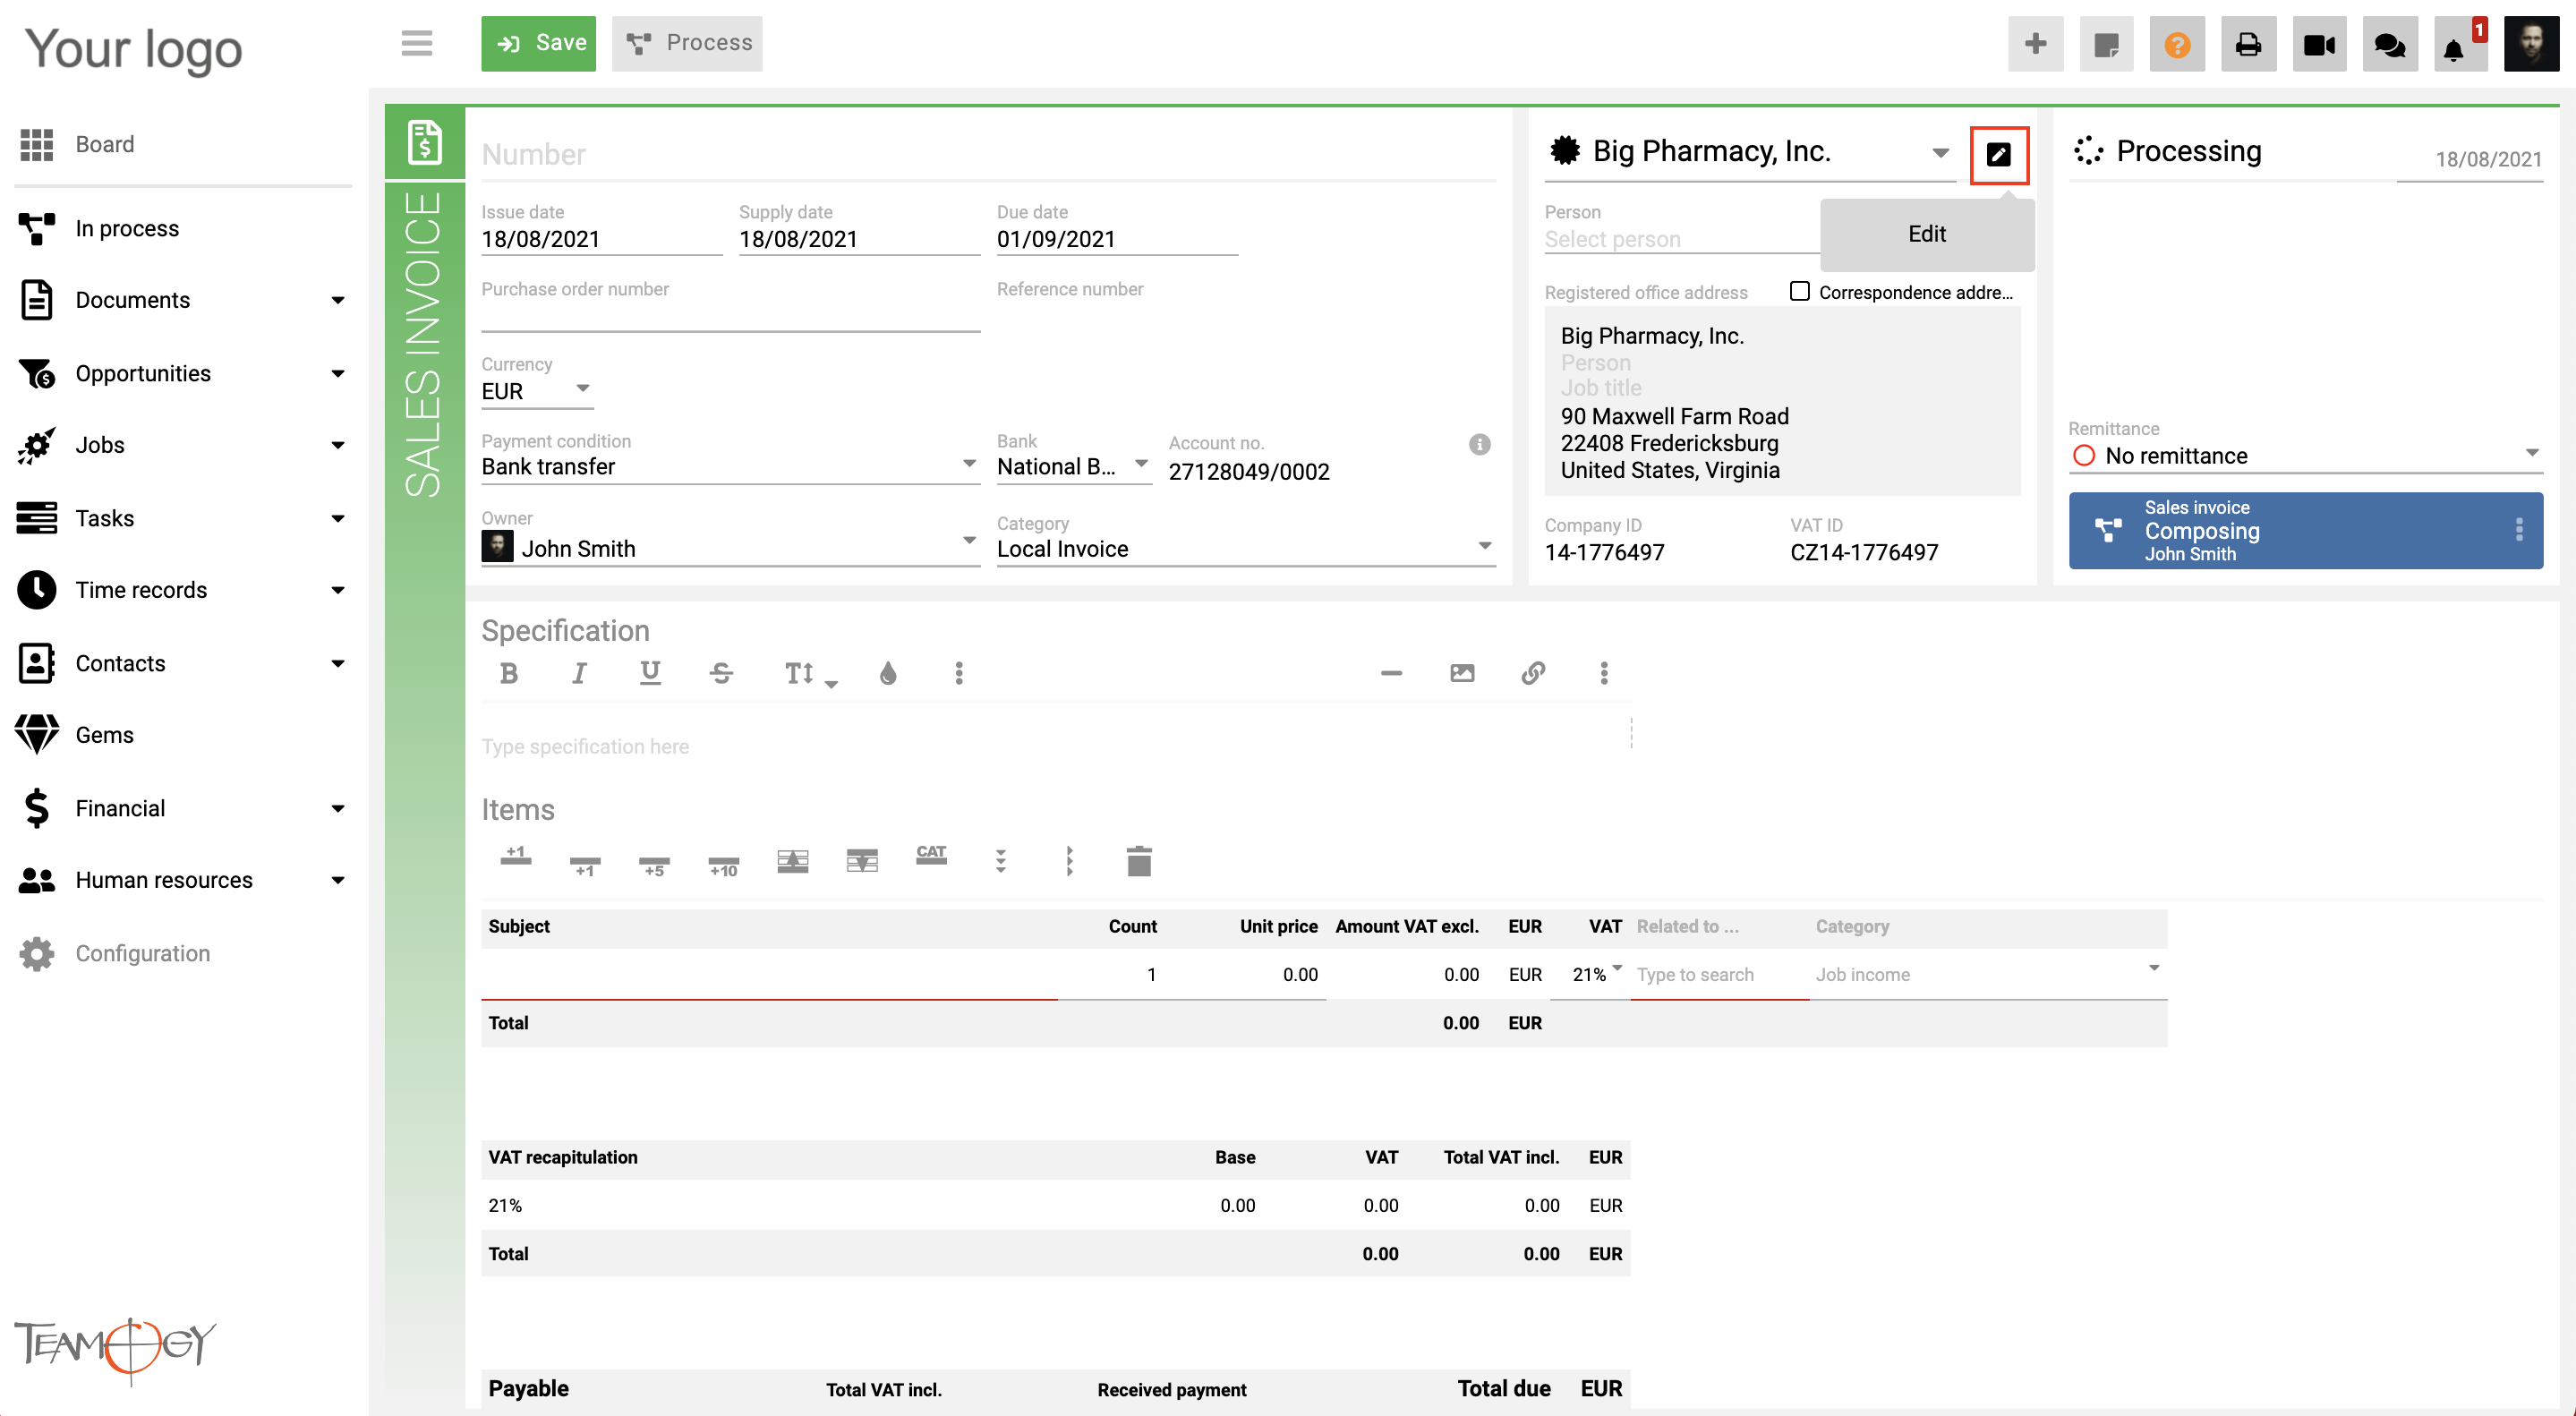Open the orange help question icon

2177,43
